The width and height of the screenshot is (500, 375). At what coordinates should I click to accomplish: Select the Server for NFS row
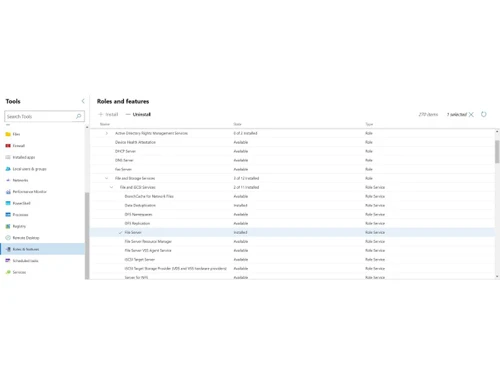coord(292,277)
